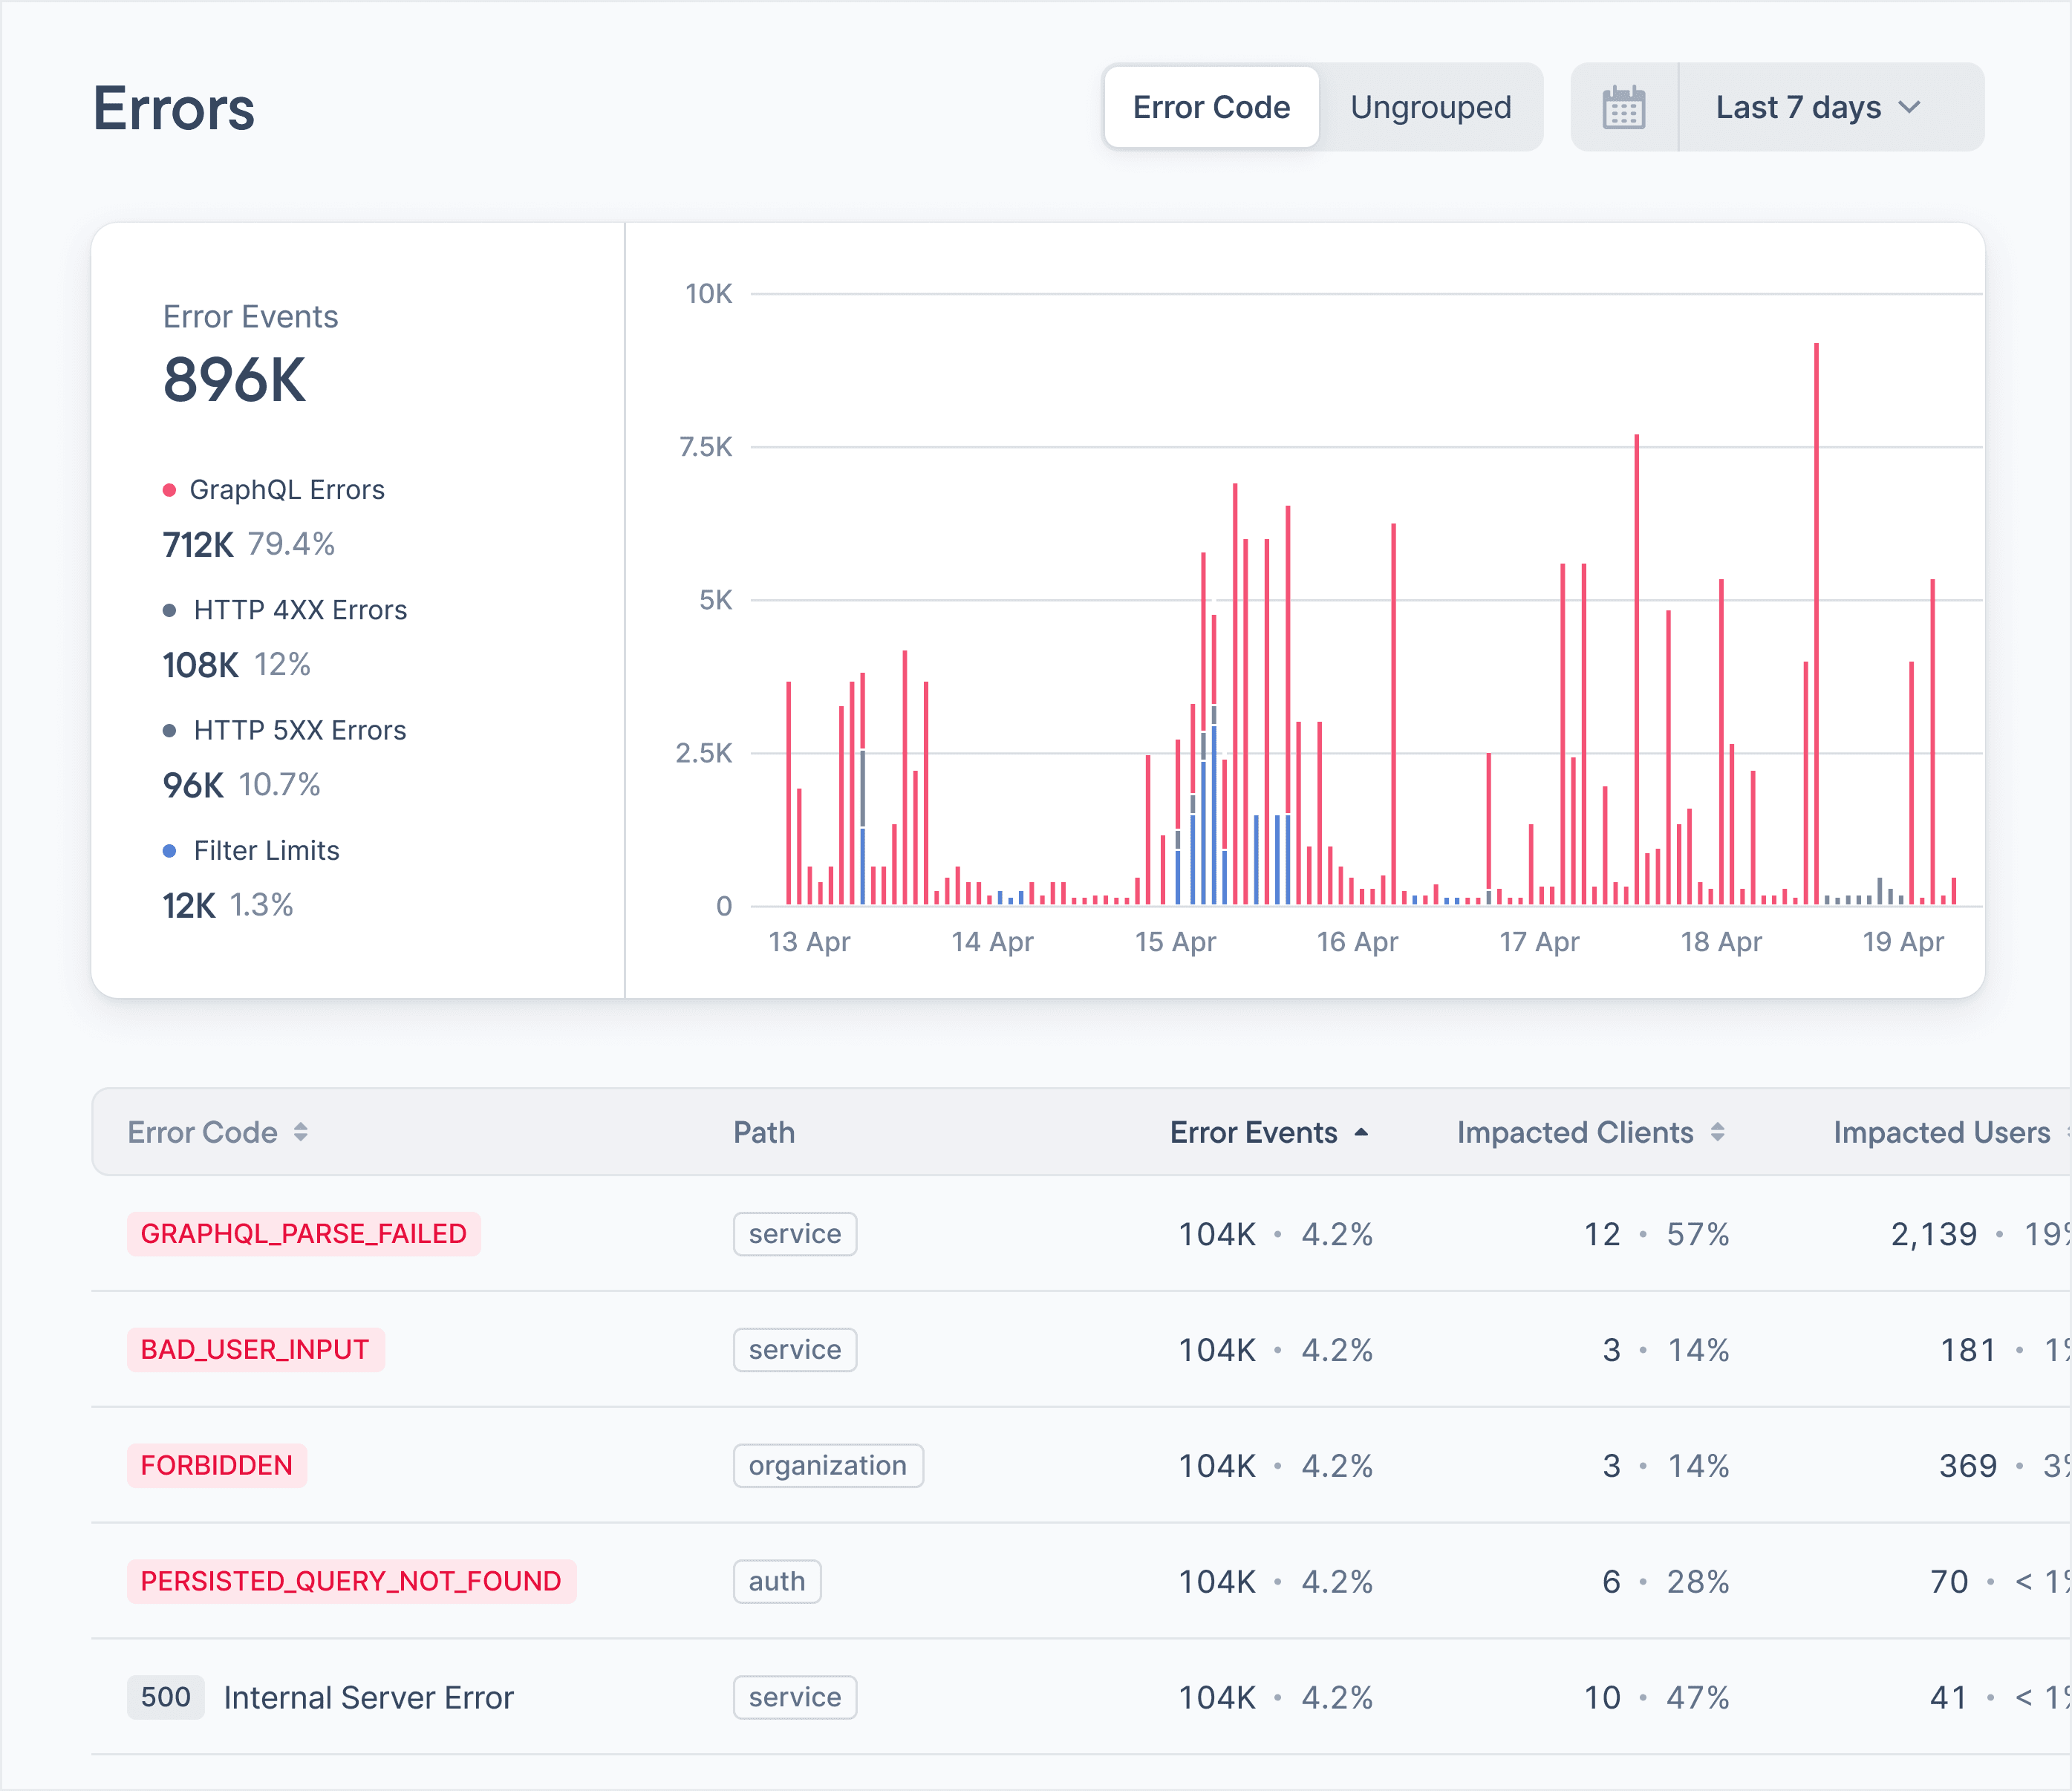Click HTTP 5XX Errors legend dot
This screenshot has width=2072, height=1791.
[169, 730]
